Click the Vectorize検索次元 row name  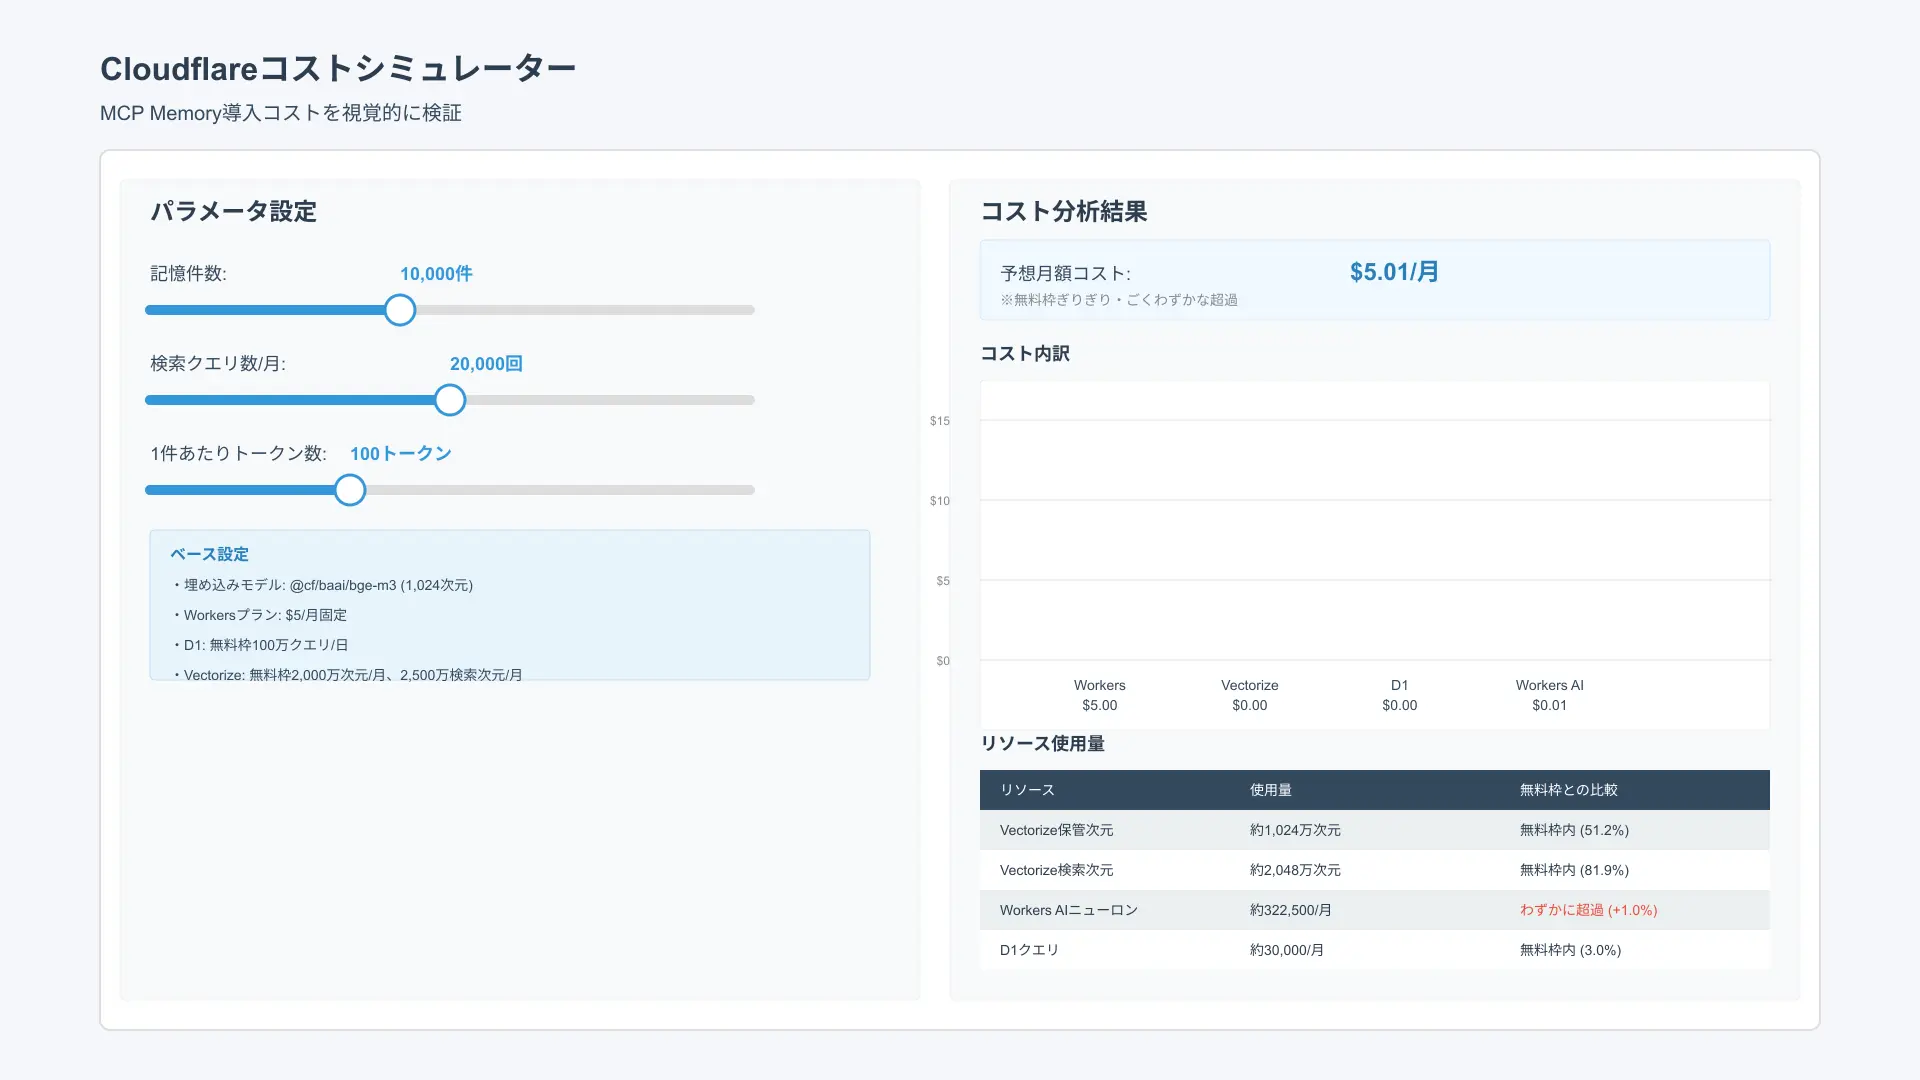tap(1056, 870)
